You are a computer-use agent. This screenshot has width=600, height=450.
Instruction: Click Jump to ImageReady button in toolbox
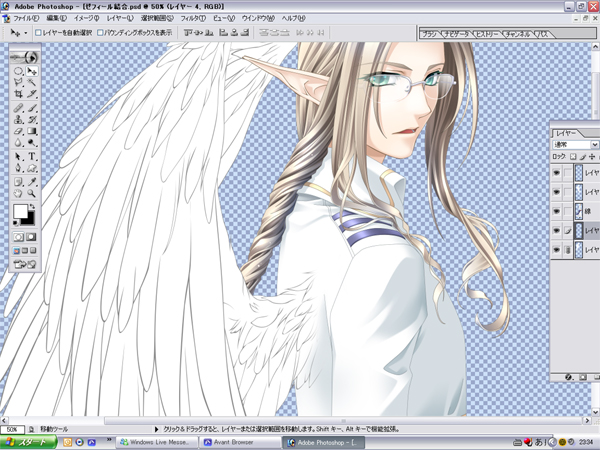[25, 264]
